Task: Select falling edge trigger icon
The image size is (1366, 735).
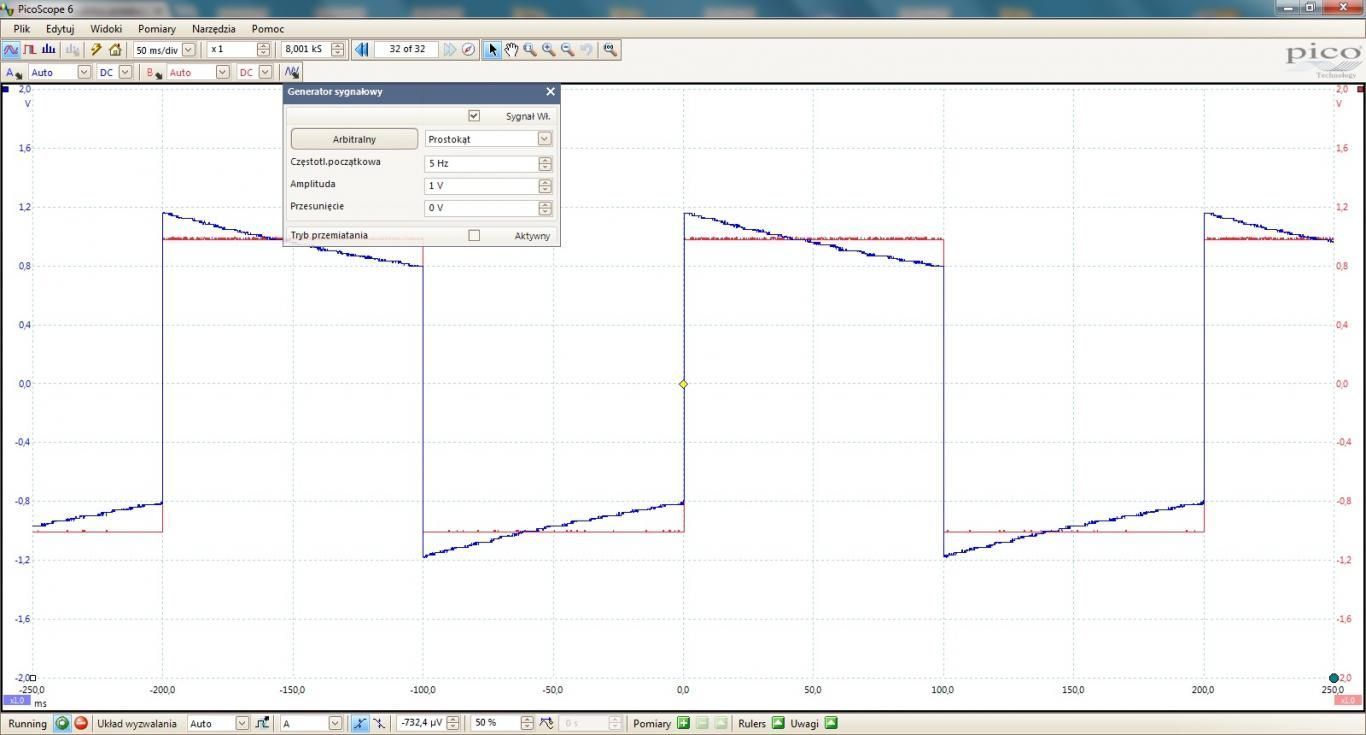Action: 378,723
